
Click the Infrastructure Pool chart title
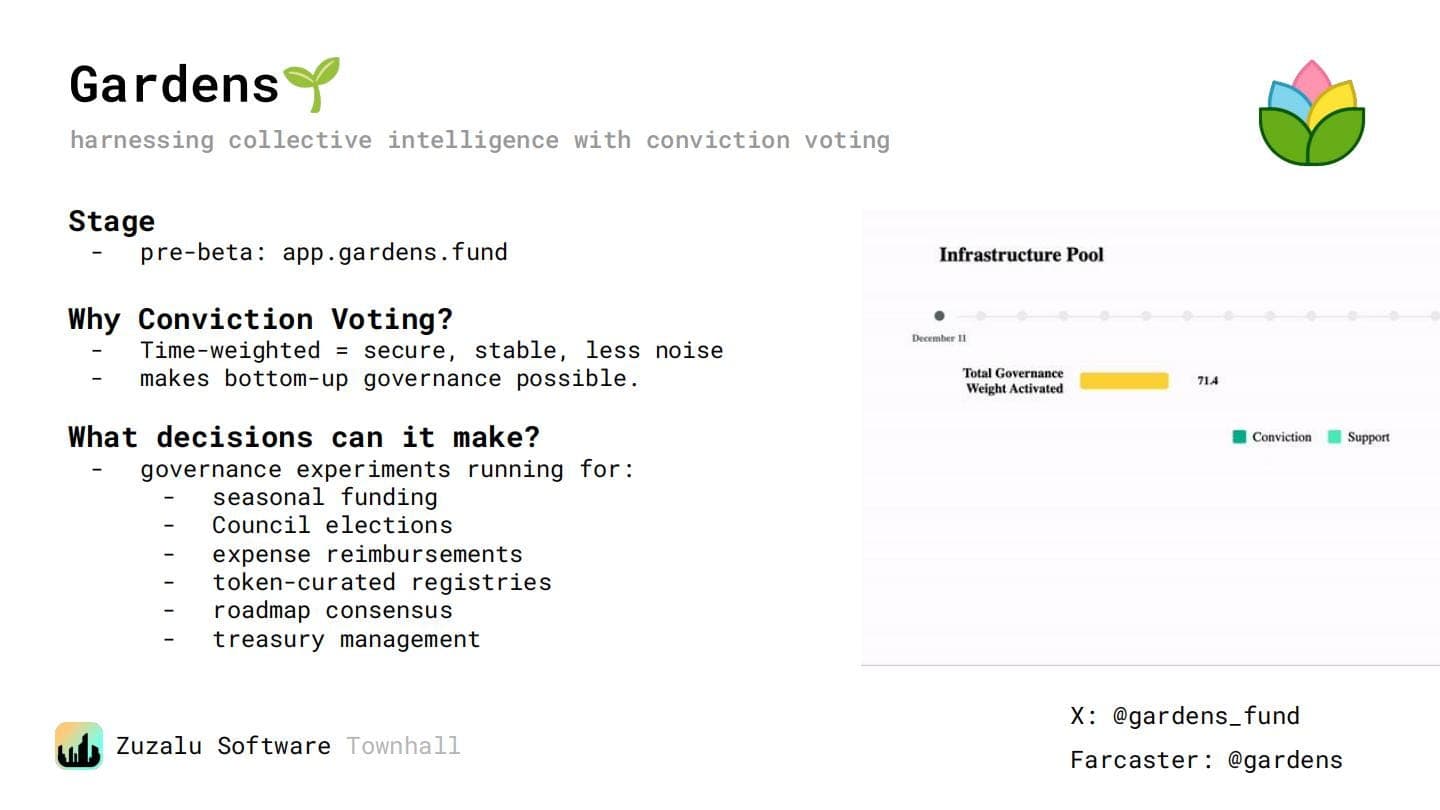(1021, 255)
